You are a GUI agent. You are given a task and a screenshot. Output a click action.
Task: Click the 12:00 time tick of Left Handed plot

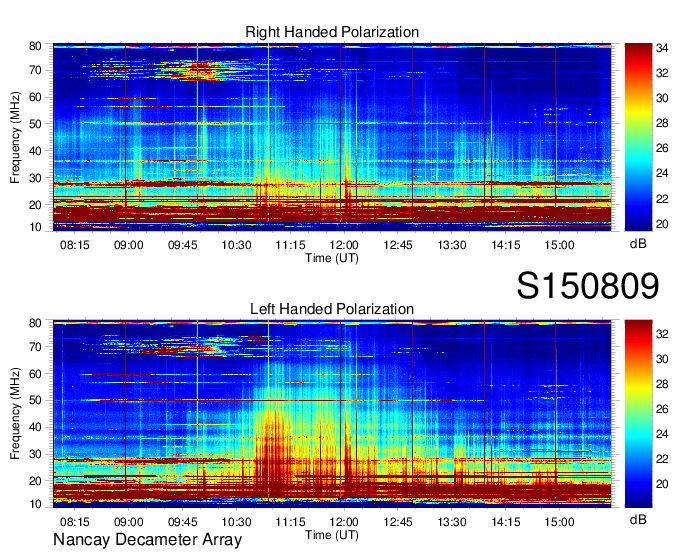[344, 522]
